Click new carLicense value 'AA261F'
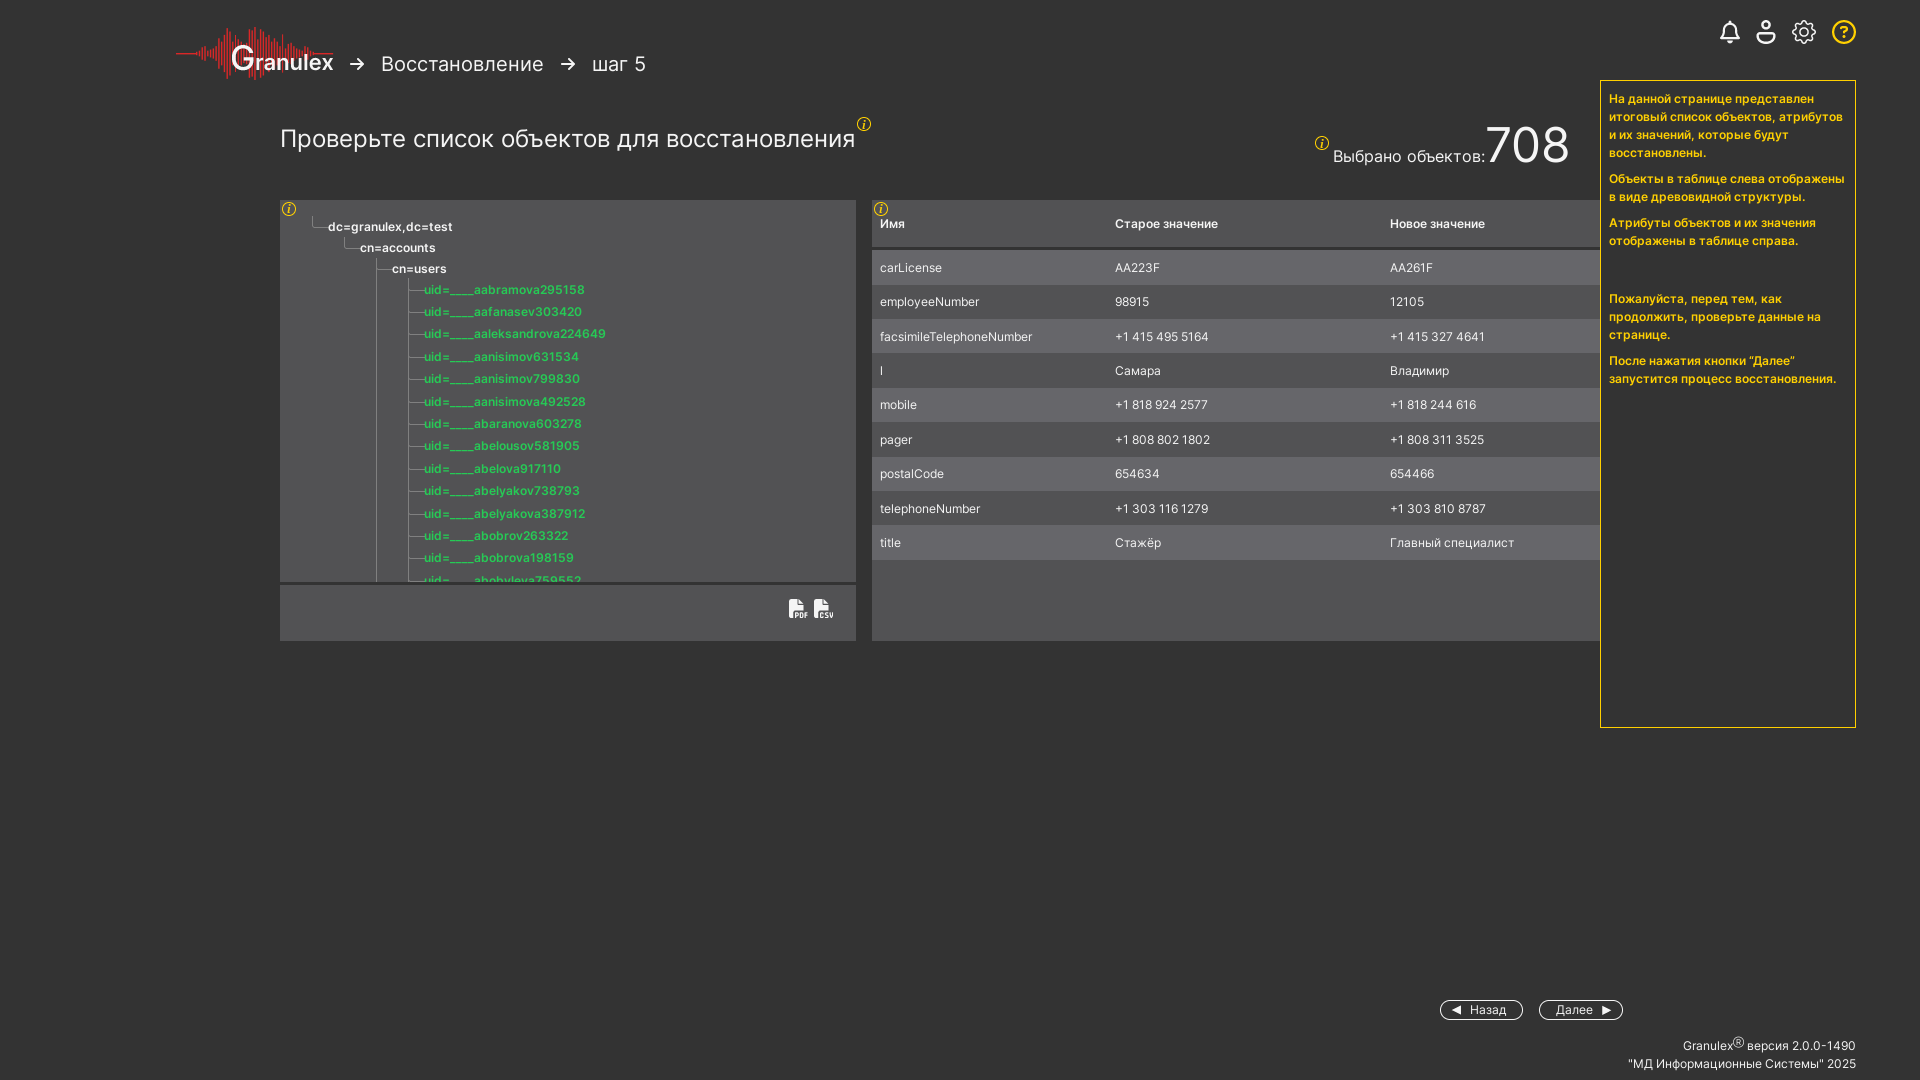Image resolution: width=1920 pixels, height=1080 pixels. pyautogui.click(x=1411, y=268)
